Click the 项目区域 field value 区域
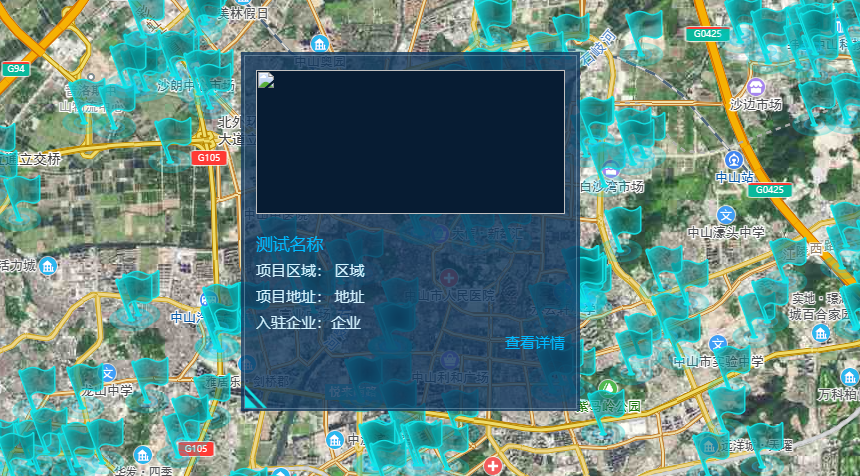The image size is (860, 476). (x=350, y=271)
